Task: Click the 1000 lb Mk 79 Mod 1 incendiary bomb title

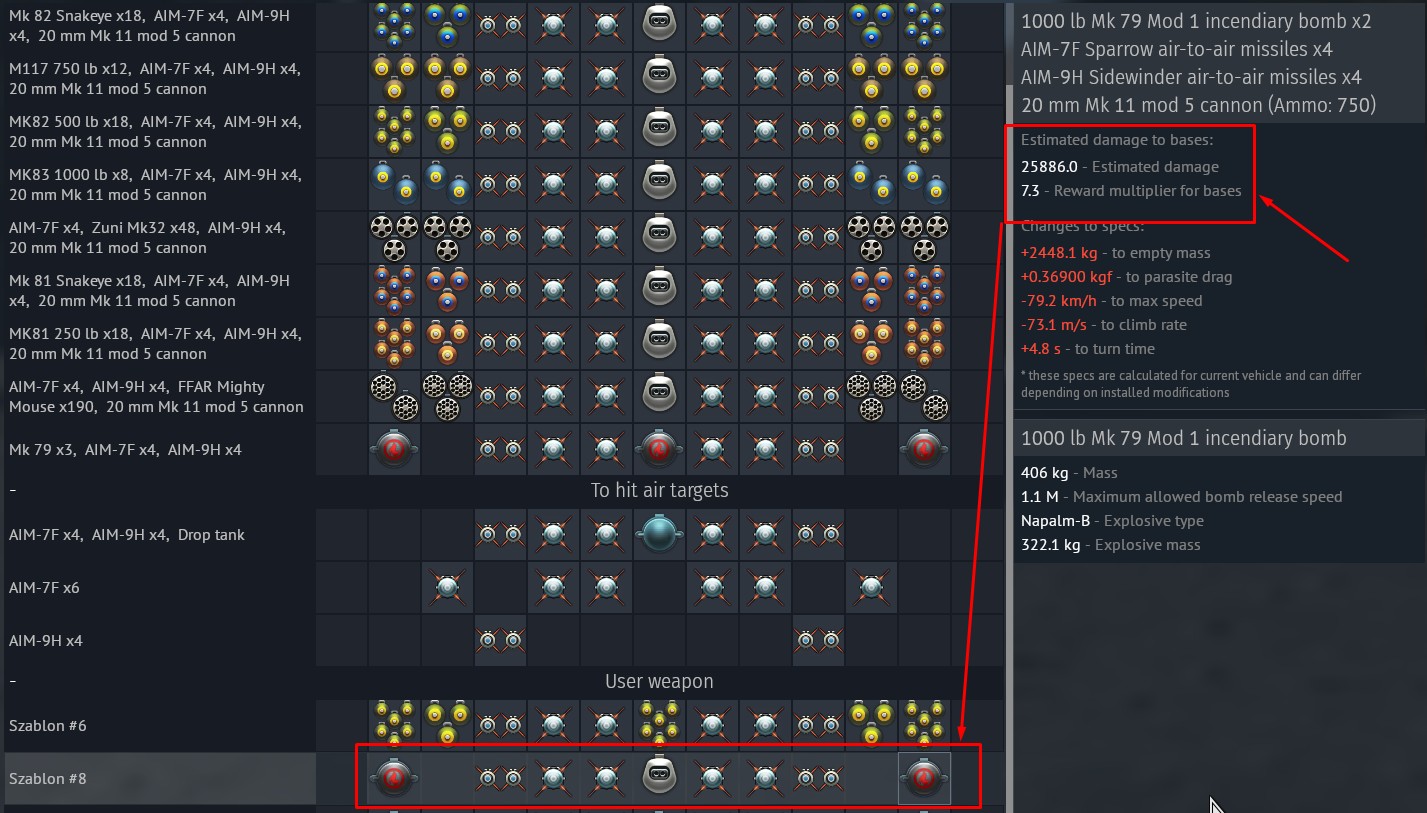Action: pos(1183,438)
